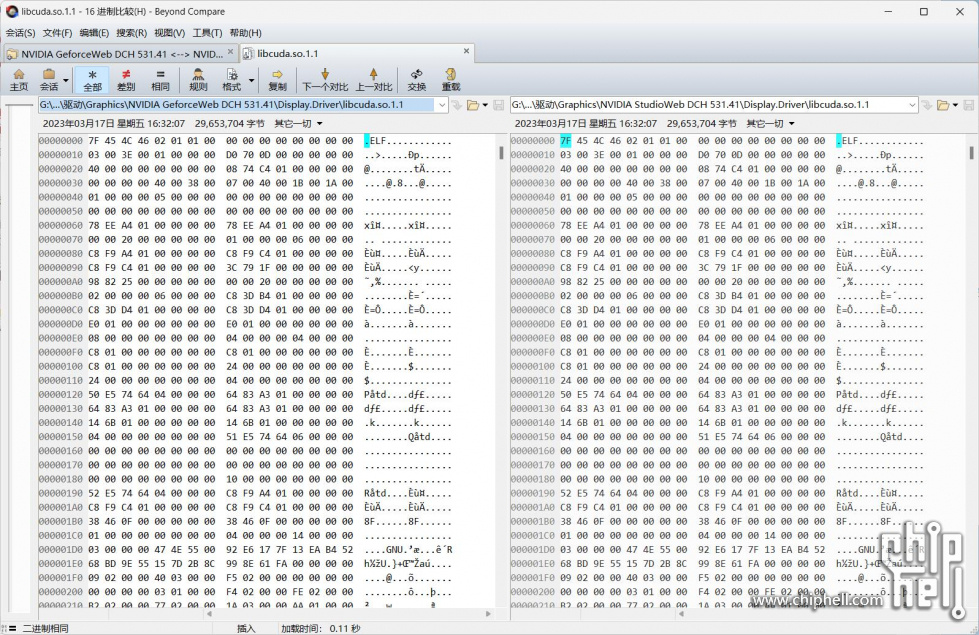Switch to NVIDIA GeforceWeb DCH 531.41 tab
Viewport: 979px width, 635px height.
[121, 54]
